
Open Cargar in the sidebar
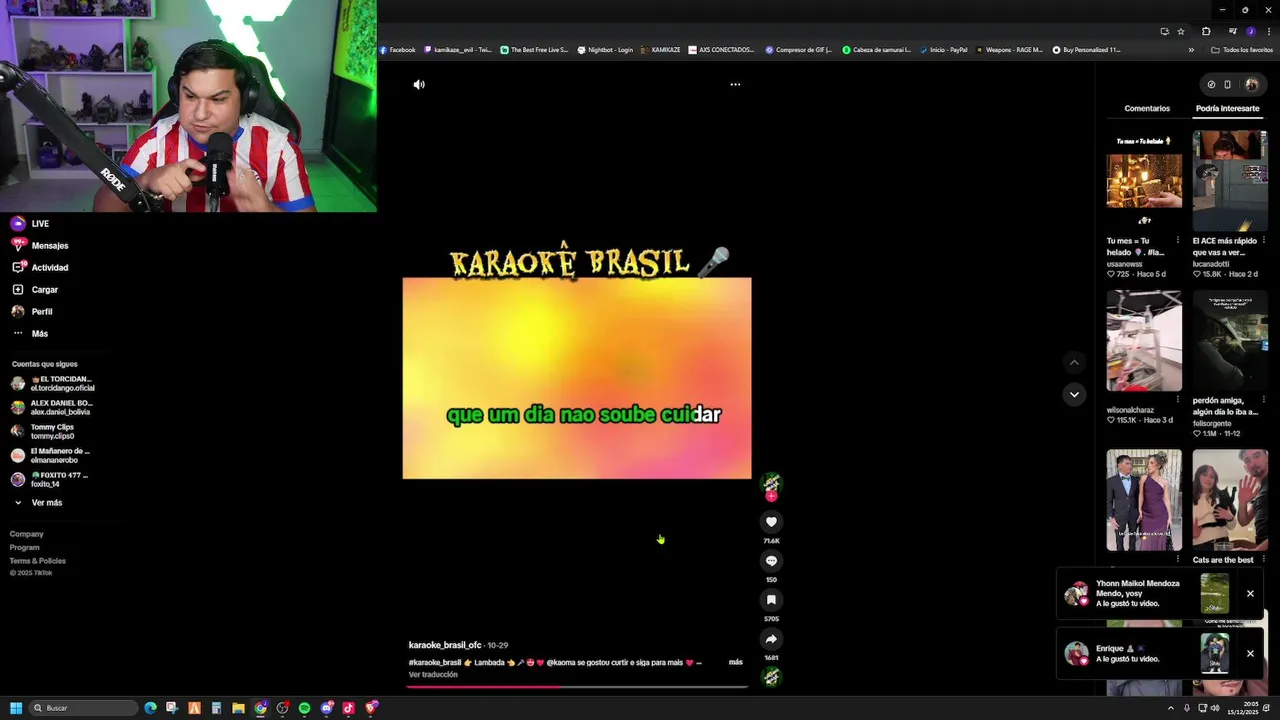[35, 290]
